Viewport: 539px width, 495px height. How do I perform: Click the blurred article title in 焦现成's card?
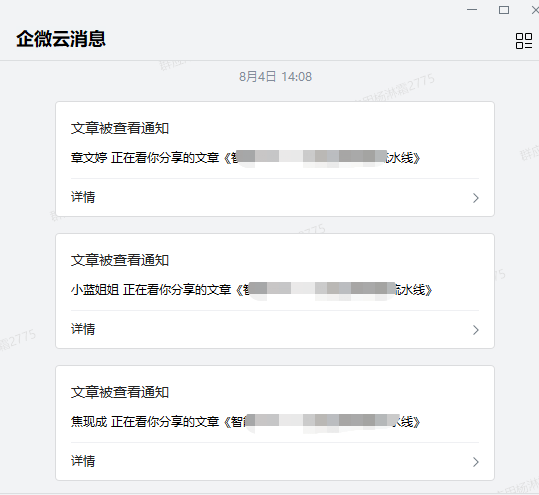[322, 422]
